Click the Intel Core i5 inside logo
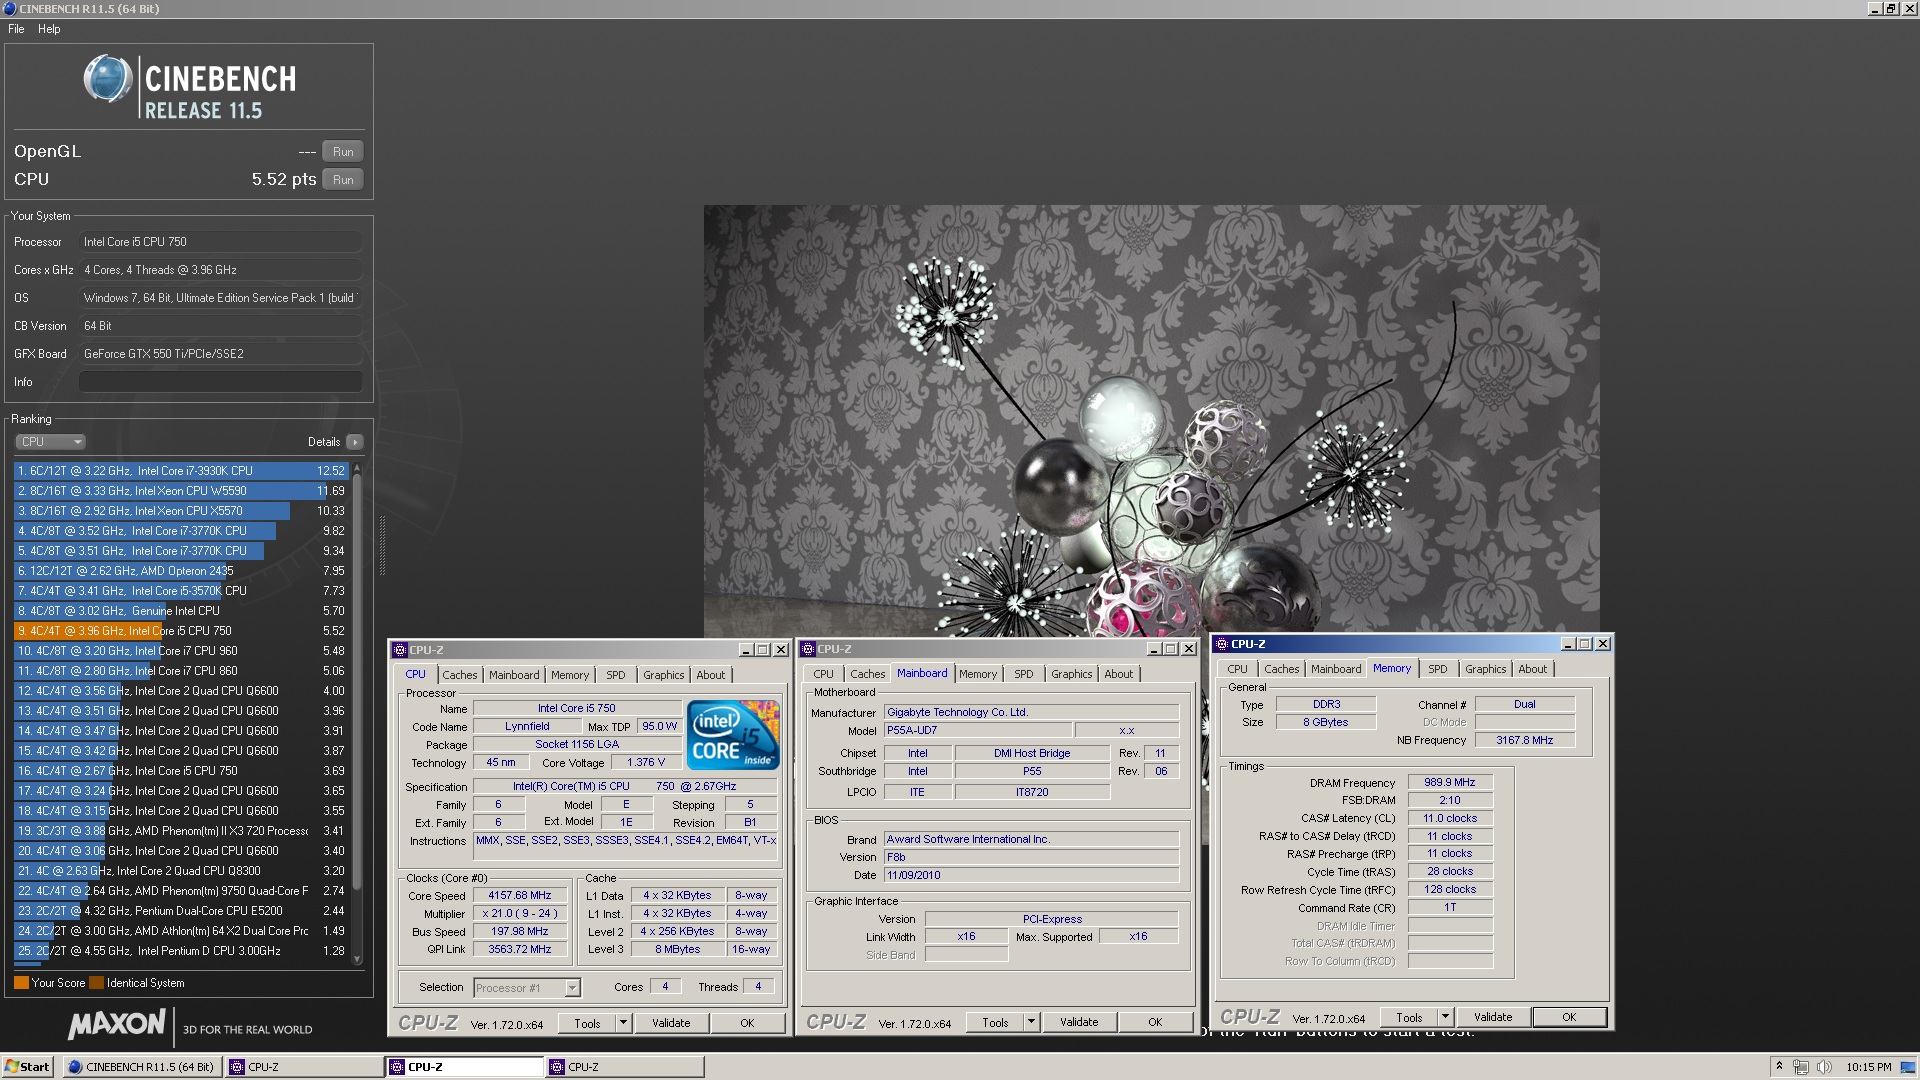Viewport: 1920px width, 1080px height. 733,735
